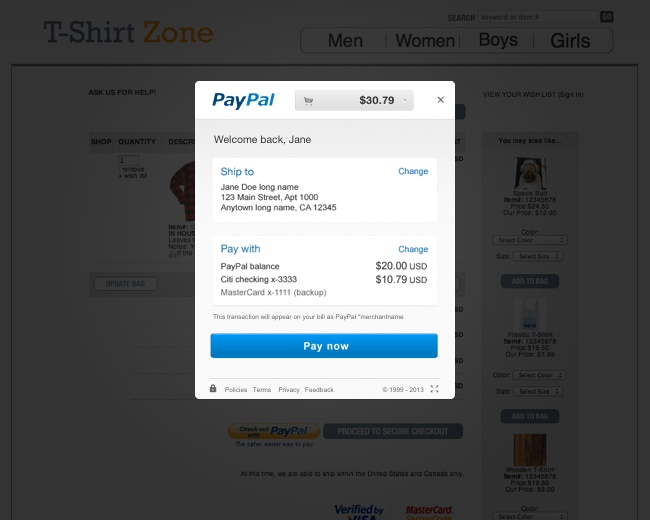Open Select Size dropdown under Space Suit
The image size is (650, 520).
click(538, 257)
